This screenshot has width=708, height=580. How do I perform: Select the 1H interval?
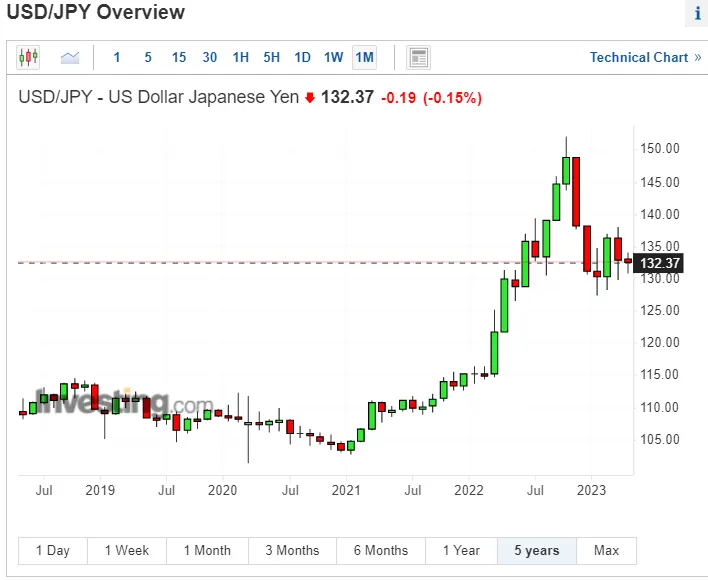241,57
